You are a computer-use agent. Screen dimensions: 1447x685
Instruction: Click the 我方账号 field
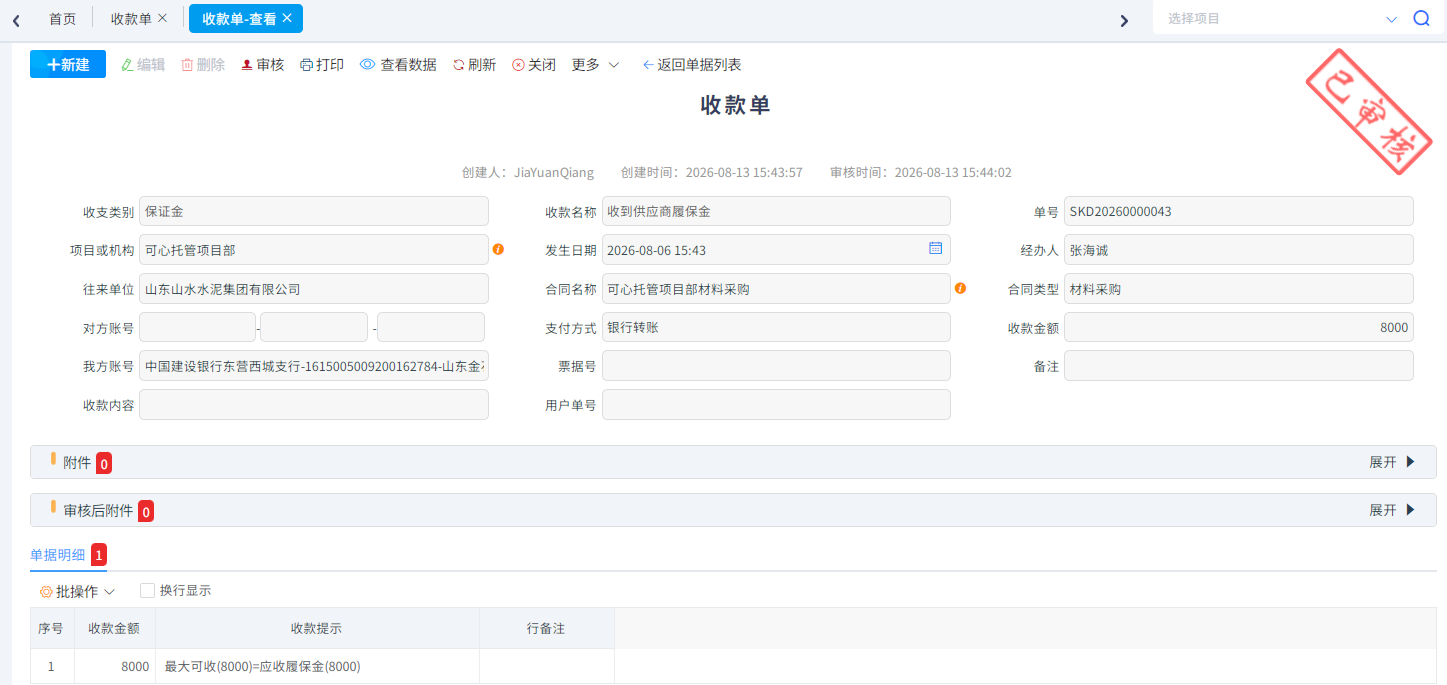pyautogui.click(x=314, y=366)
